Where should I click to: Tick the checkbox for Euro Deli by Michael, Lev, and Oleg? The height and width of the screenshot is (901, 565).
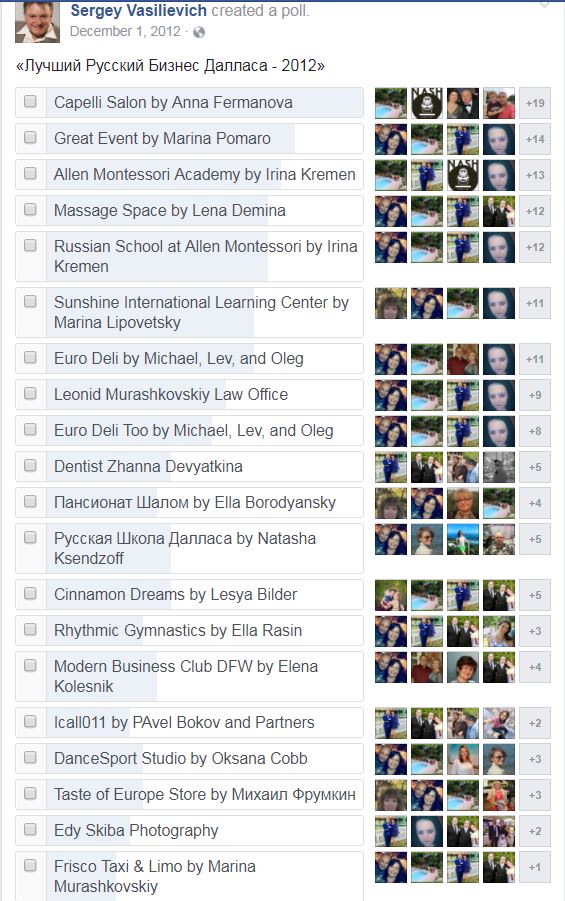pyautogui.click(x=30, y=357)
